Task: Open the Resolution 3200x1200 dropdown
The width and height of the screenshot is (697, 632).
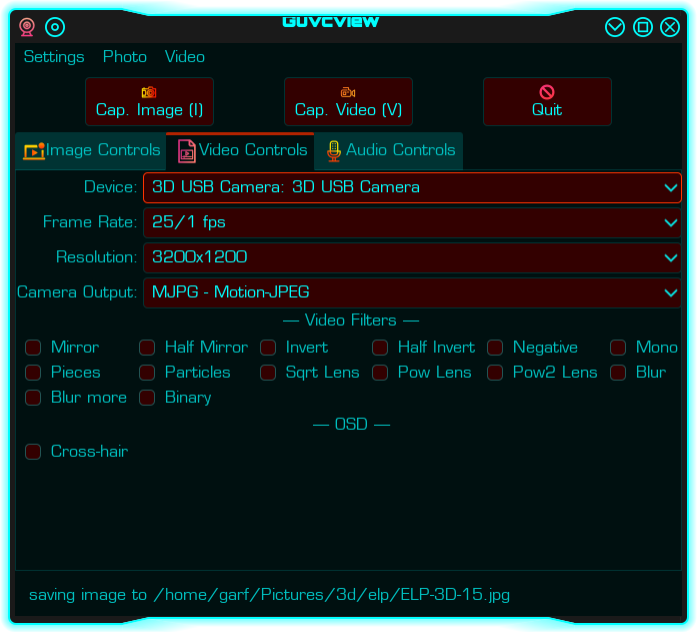Action: pos(412,257)
